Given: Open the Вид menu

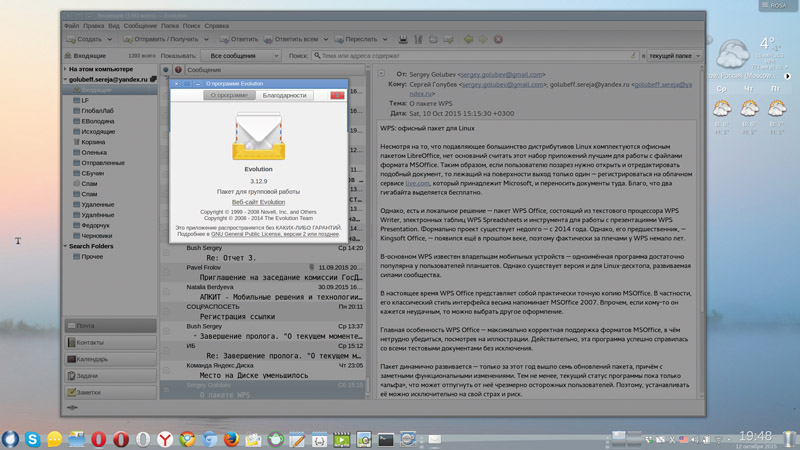Looking at the screenshot, I should [x=114, y=26].
